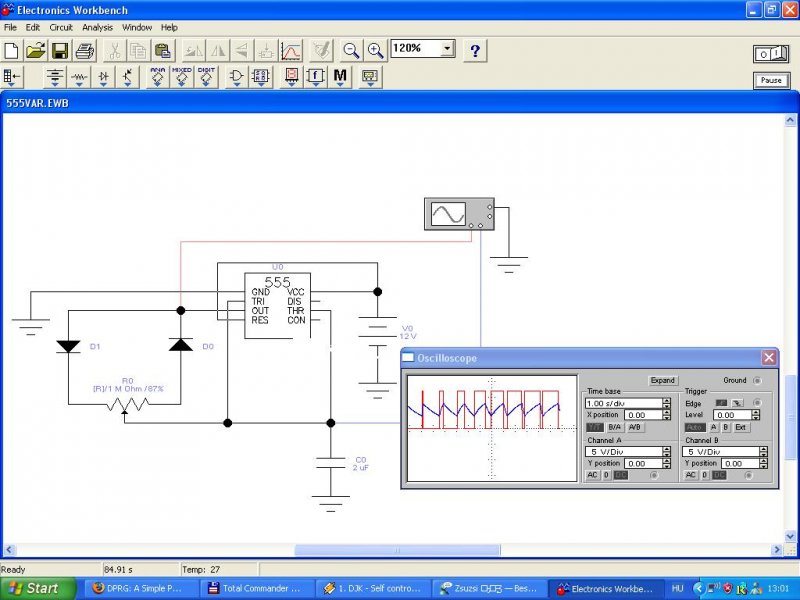The image size is (800, 600).
Task: Increase time base s/div value
Action: [667, 401]
